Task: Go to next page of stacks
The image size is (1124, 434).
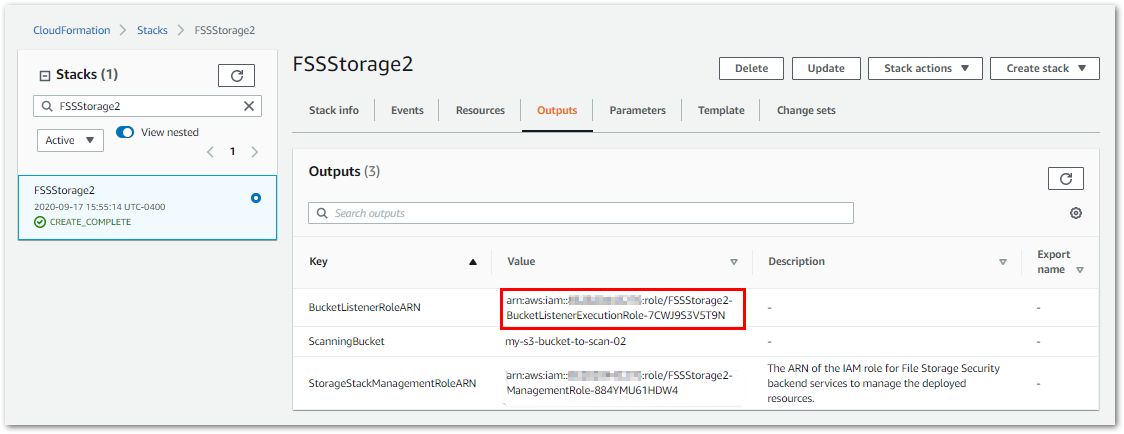Action: (x=255, y=152)
